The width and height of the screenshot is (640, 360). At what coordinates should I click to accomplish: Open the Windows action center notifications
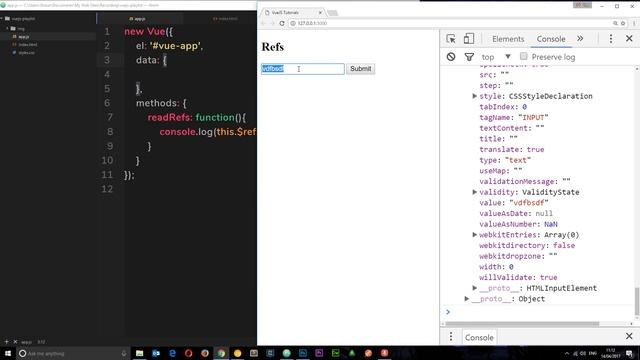629,353
